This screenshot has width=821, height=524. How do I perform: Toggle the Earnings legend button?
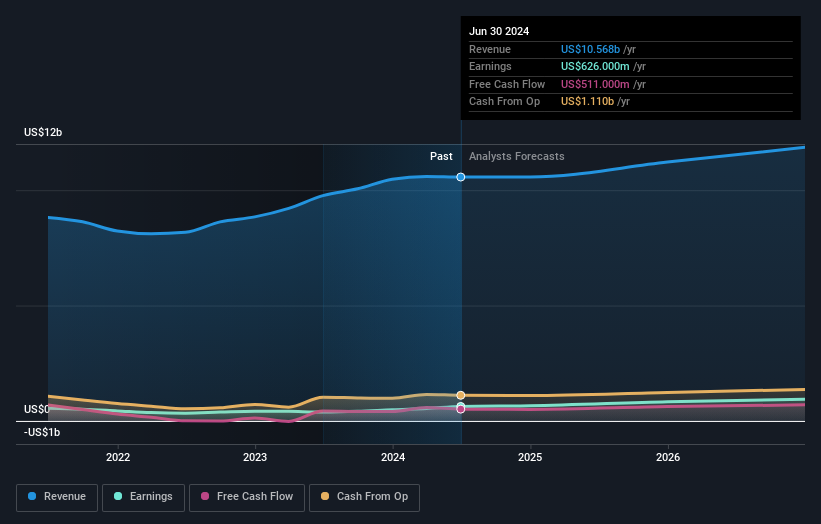(x=143, y=497)
